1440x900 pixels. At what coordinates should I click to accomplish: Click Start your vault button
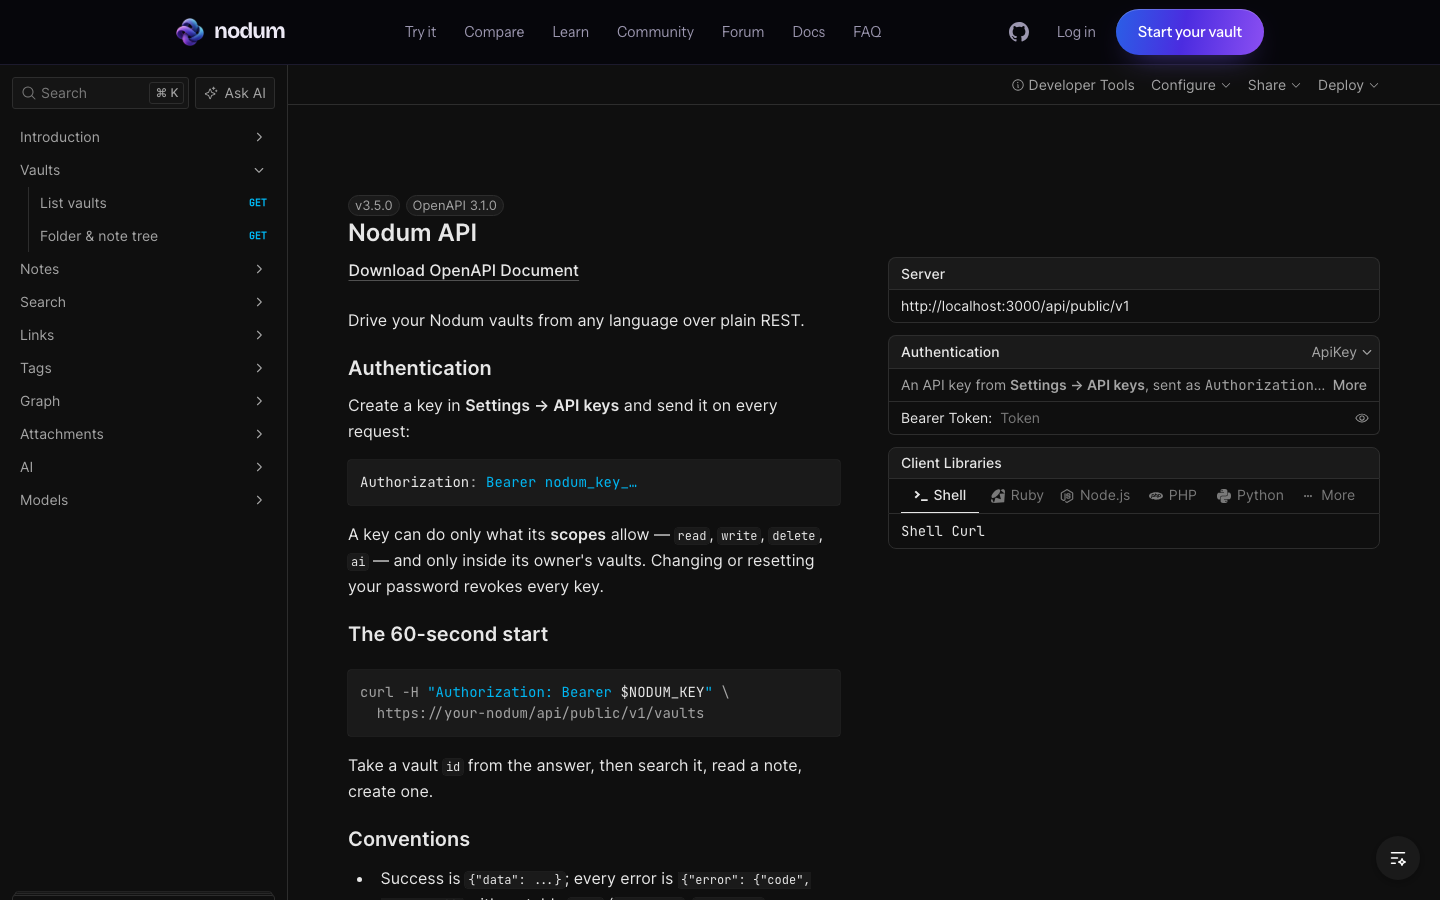(1190, 32)
